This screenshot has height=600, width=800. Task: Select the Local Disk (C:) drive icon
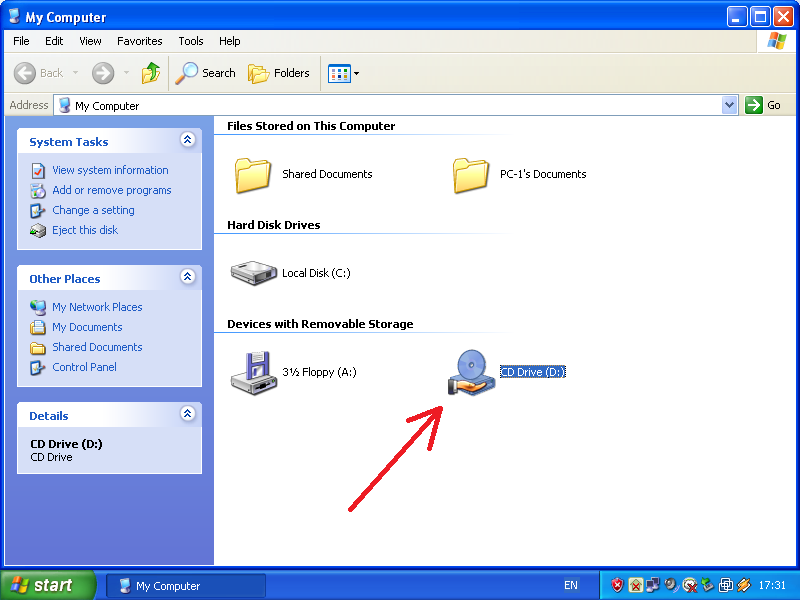[254, 273]
